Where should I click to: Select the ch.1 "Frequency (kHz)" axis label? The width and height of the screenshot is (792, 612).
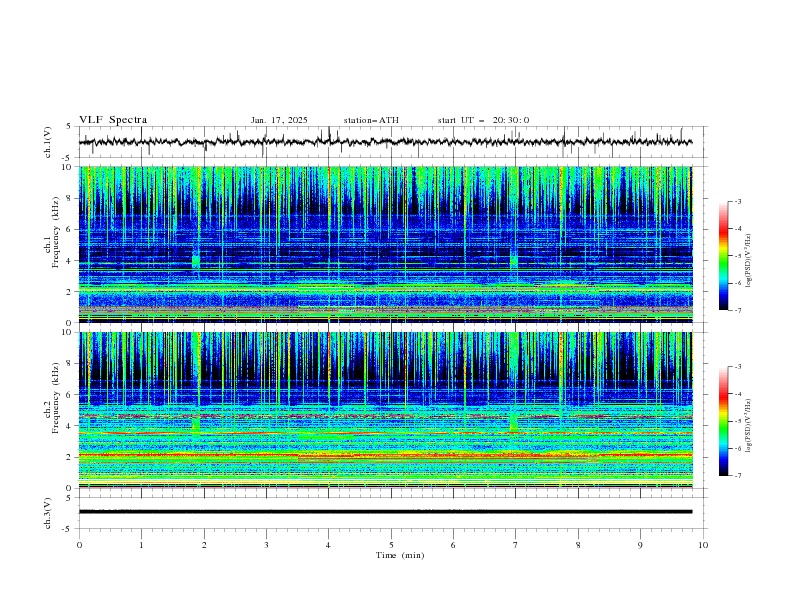[56, 232]
